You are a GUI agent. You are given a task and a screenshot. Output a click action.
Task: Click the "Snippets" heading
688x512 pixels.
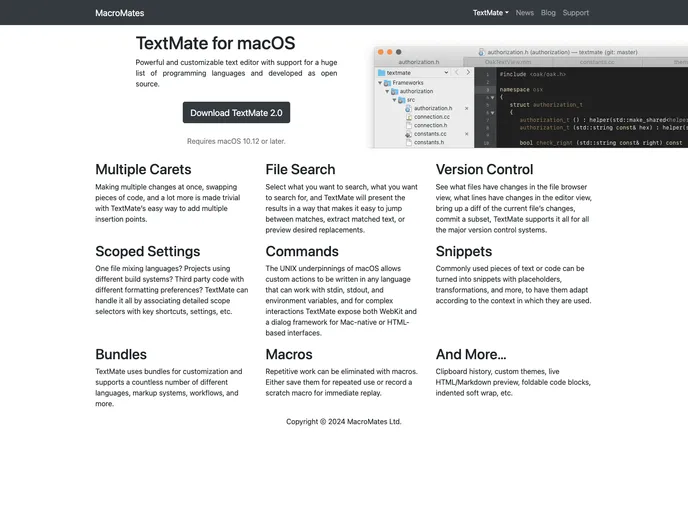(x=464, y=251)
